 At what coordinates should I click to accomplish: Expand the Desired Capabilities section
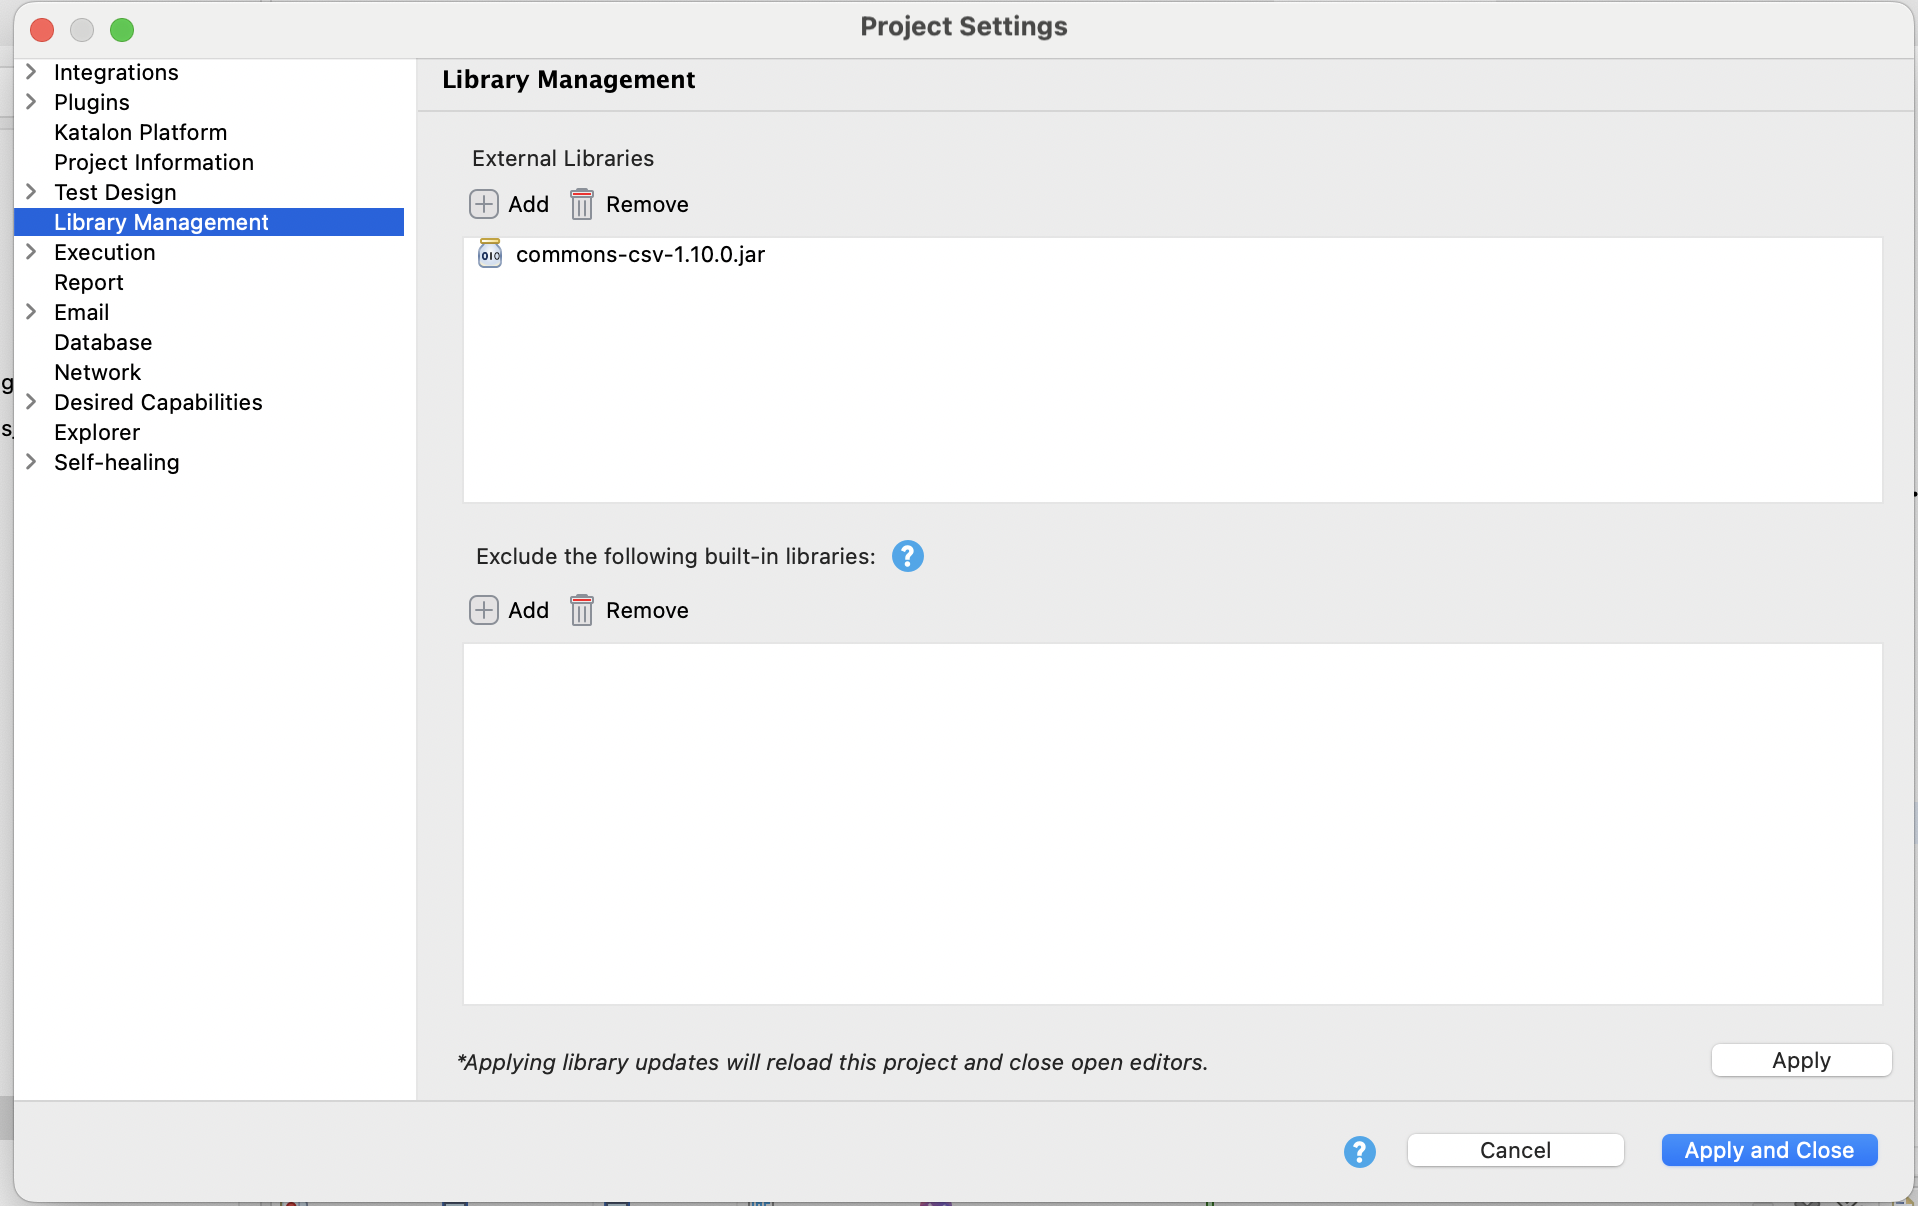31,402
